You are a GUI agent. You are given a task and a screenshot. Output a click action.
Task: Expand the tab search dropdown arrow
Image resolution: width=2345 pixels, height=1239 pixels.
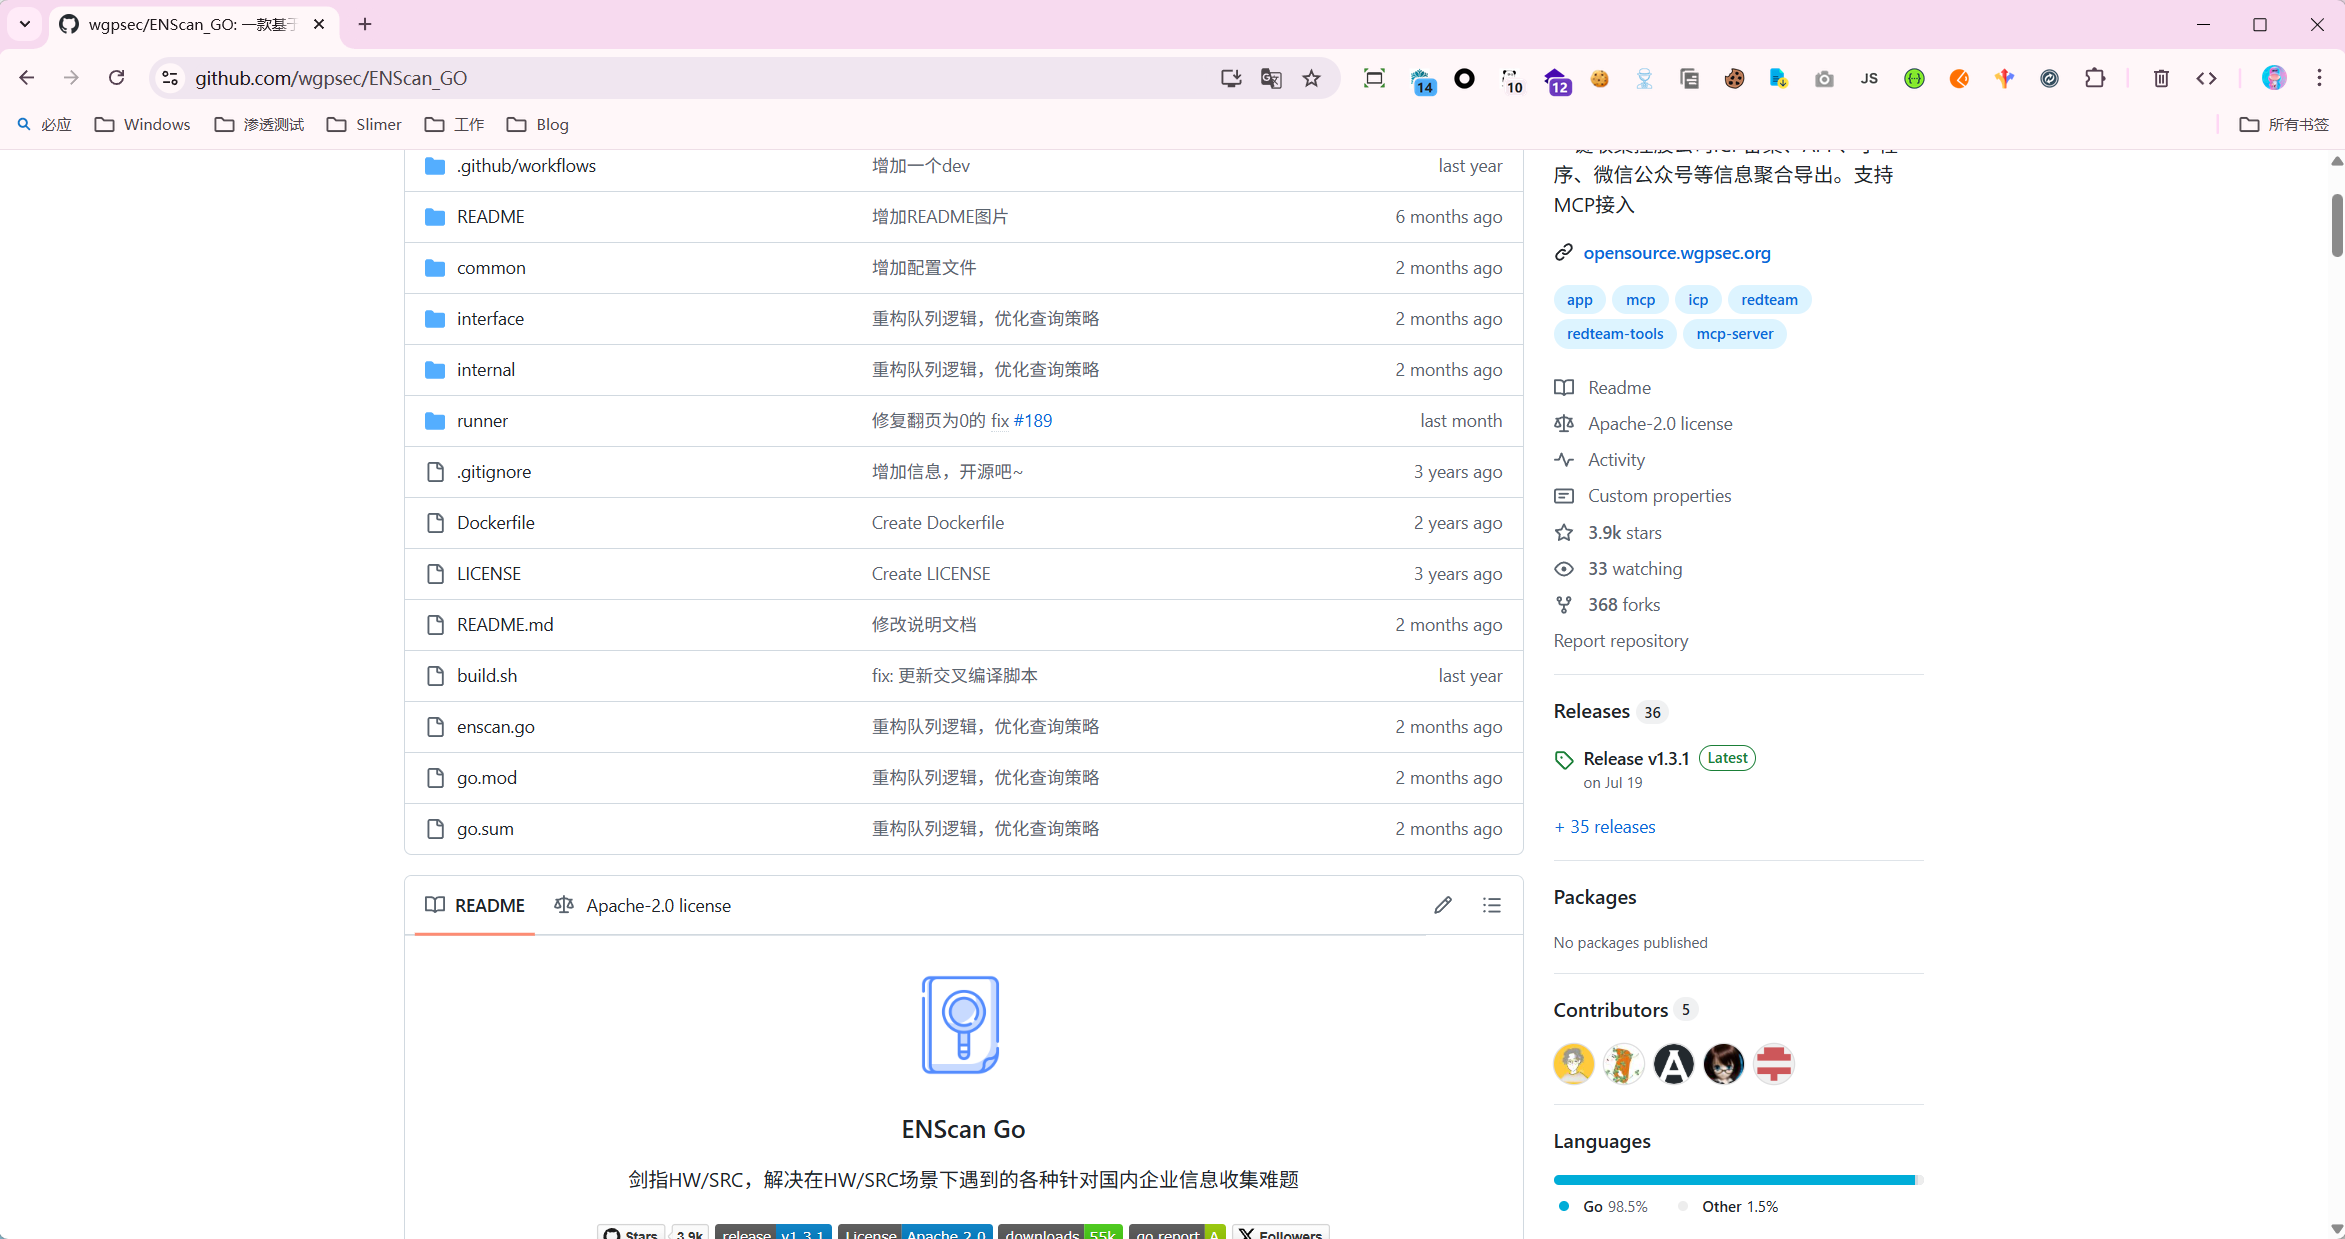click(25, 24)
